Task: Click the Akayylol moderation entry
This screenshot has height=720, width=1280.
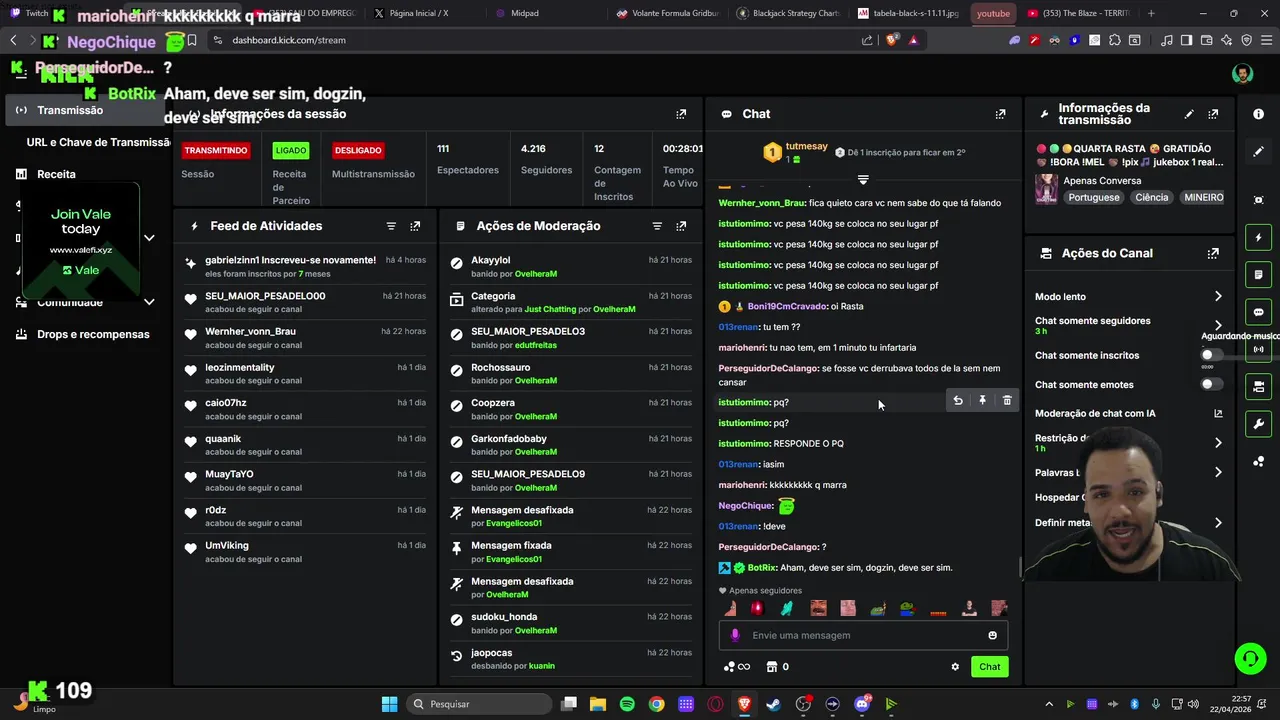Action: (x=570, y=266)
